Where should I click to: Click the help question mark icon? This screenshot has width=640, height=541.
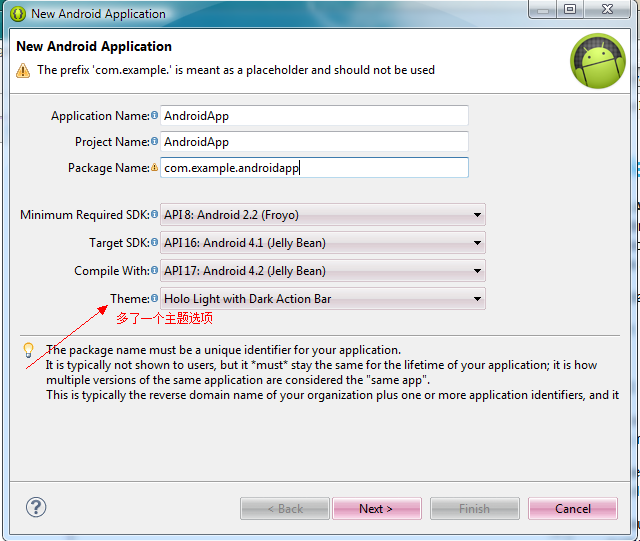tap(36, 508)
